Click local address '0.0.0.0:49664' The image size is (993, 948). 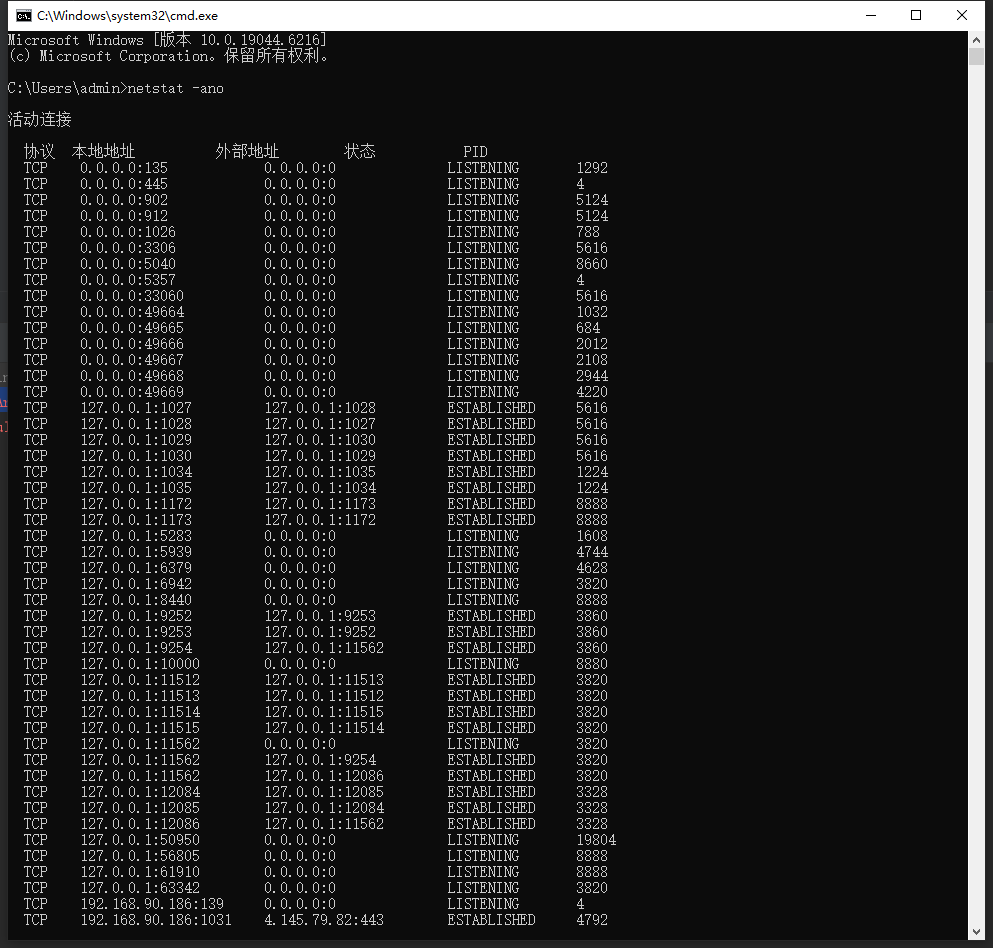132,312
